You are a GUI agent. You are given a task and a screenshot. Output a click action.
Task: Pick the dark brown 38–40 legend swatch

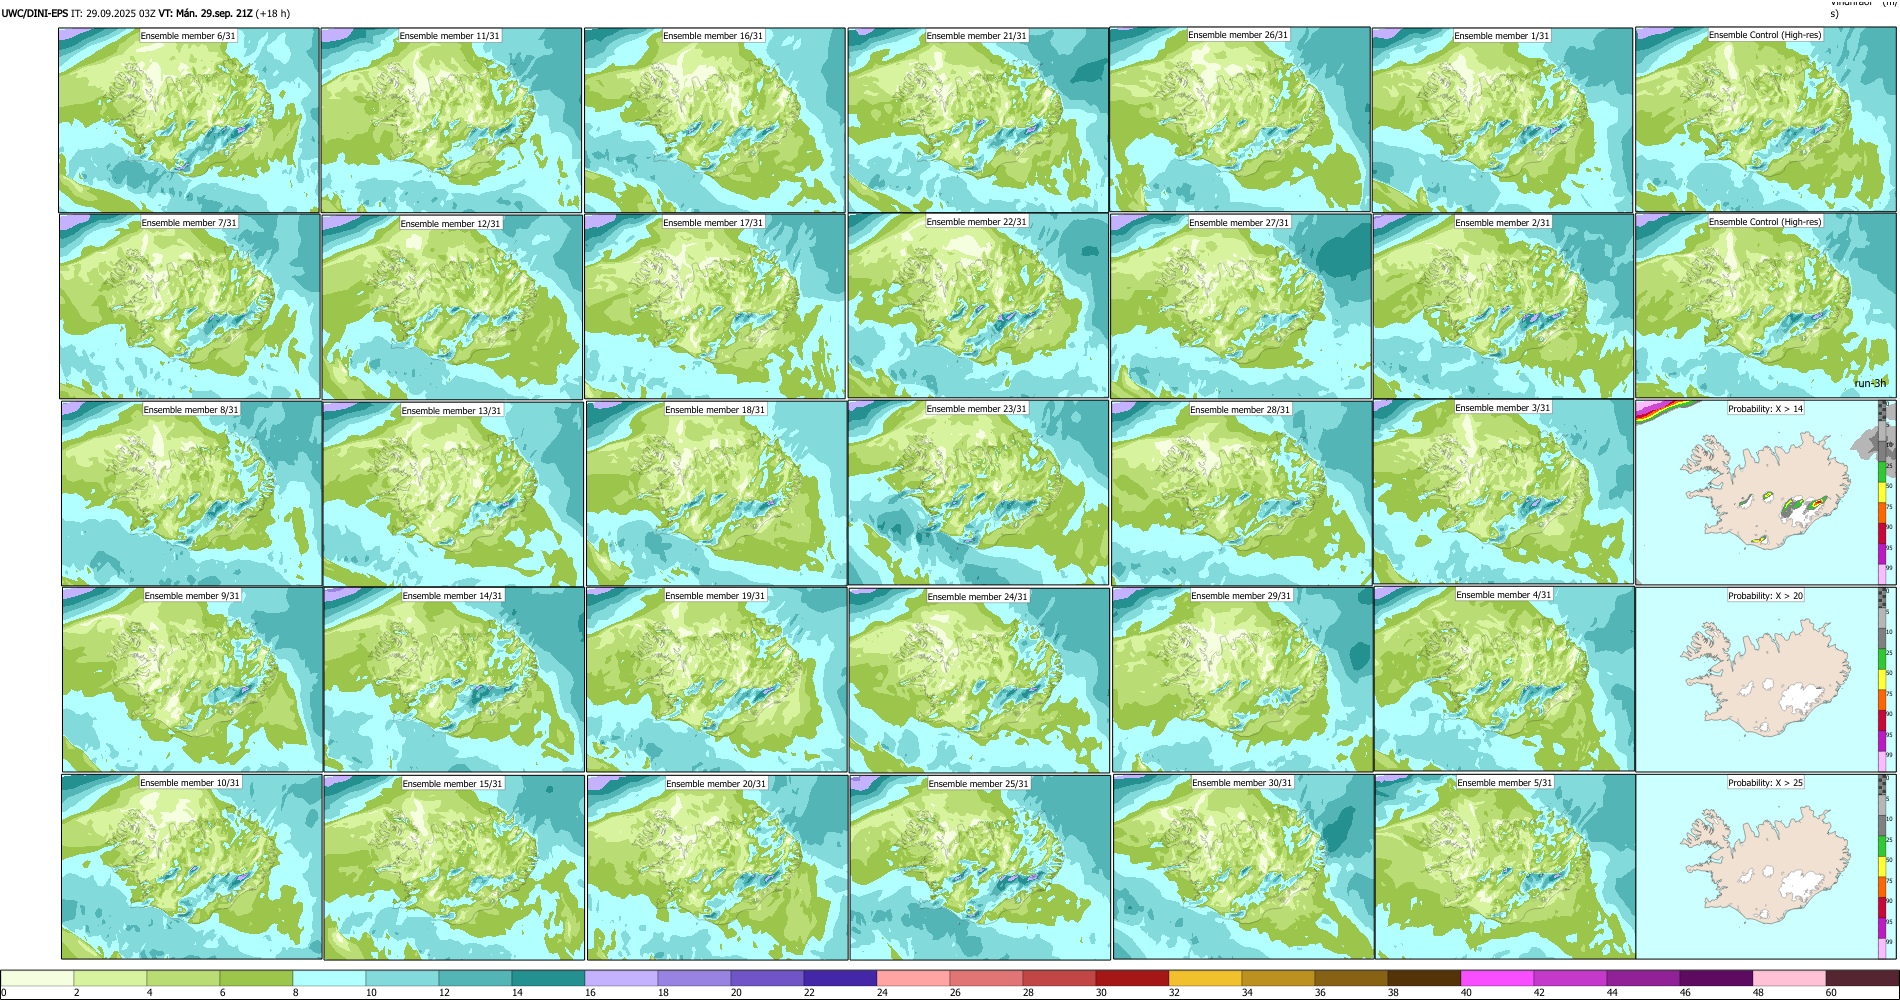[x=1424, y=978]
